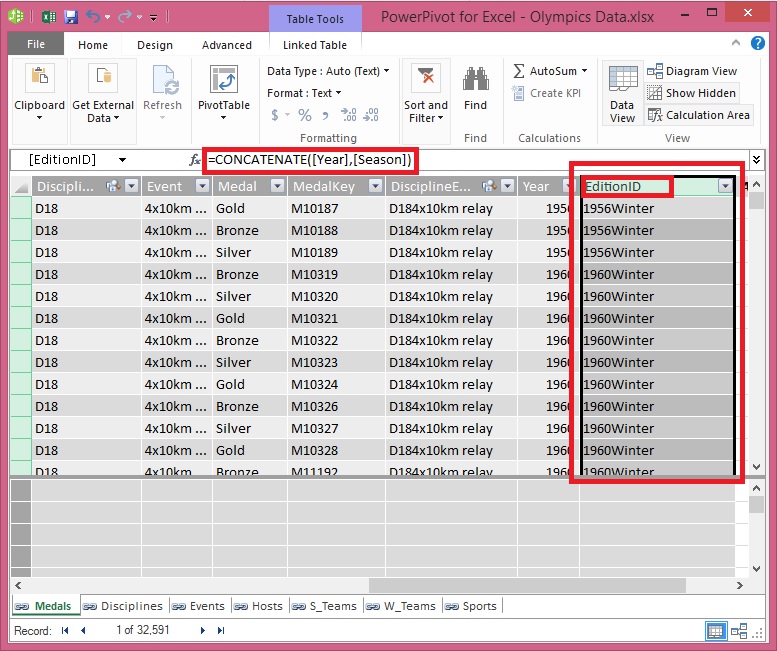The height and width of the screenshot is (651, 777).
Task: Open the Get External Data menu
Action: tap(103, 94)
